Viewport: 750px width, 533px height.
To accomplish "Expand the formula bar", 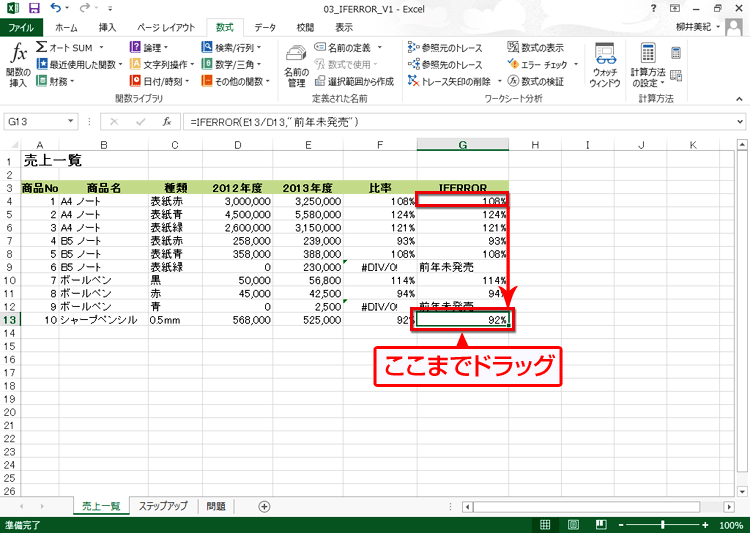I will point(740,122).
